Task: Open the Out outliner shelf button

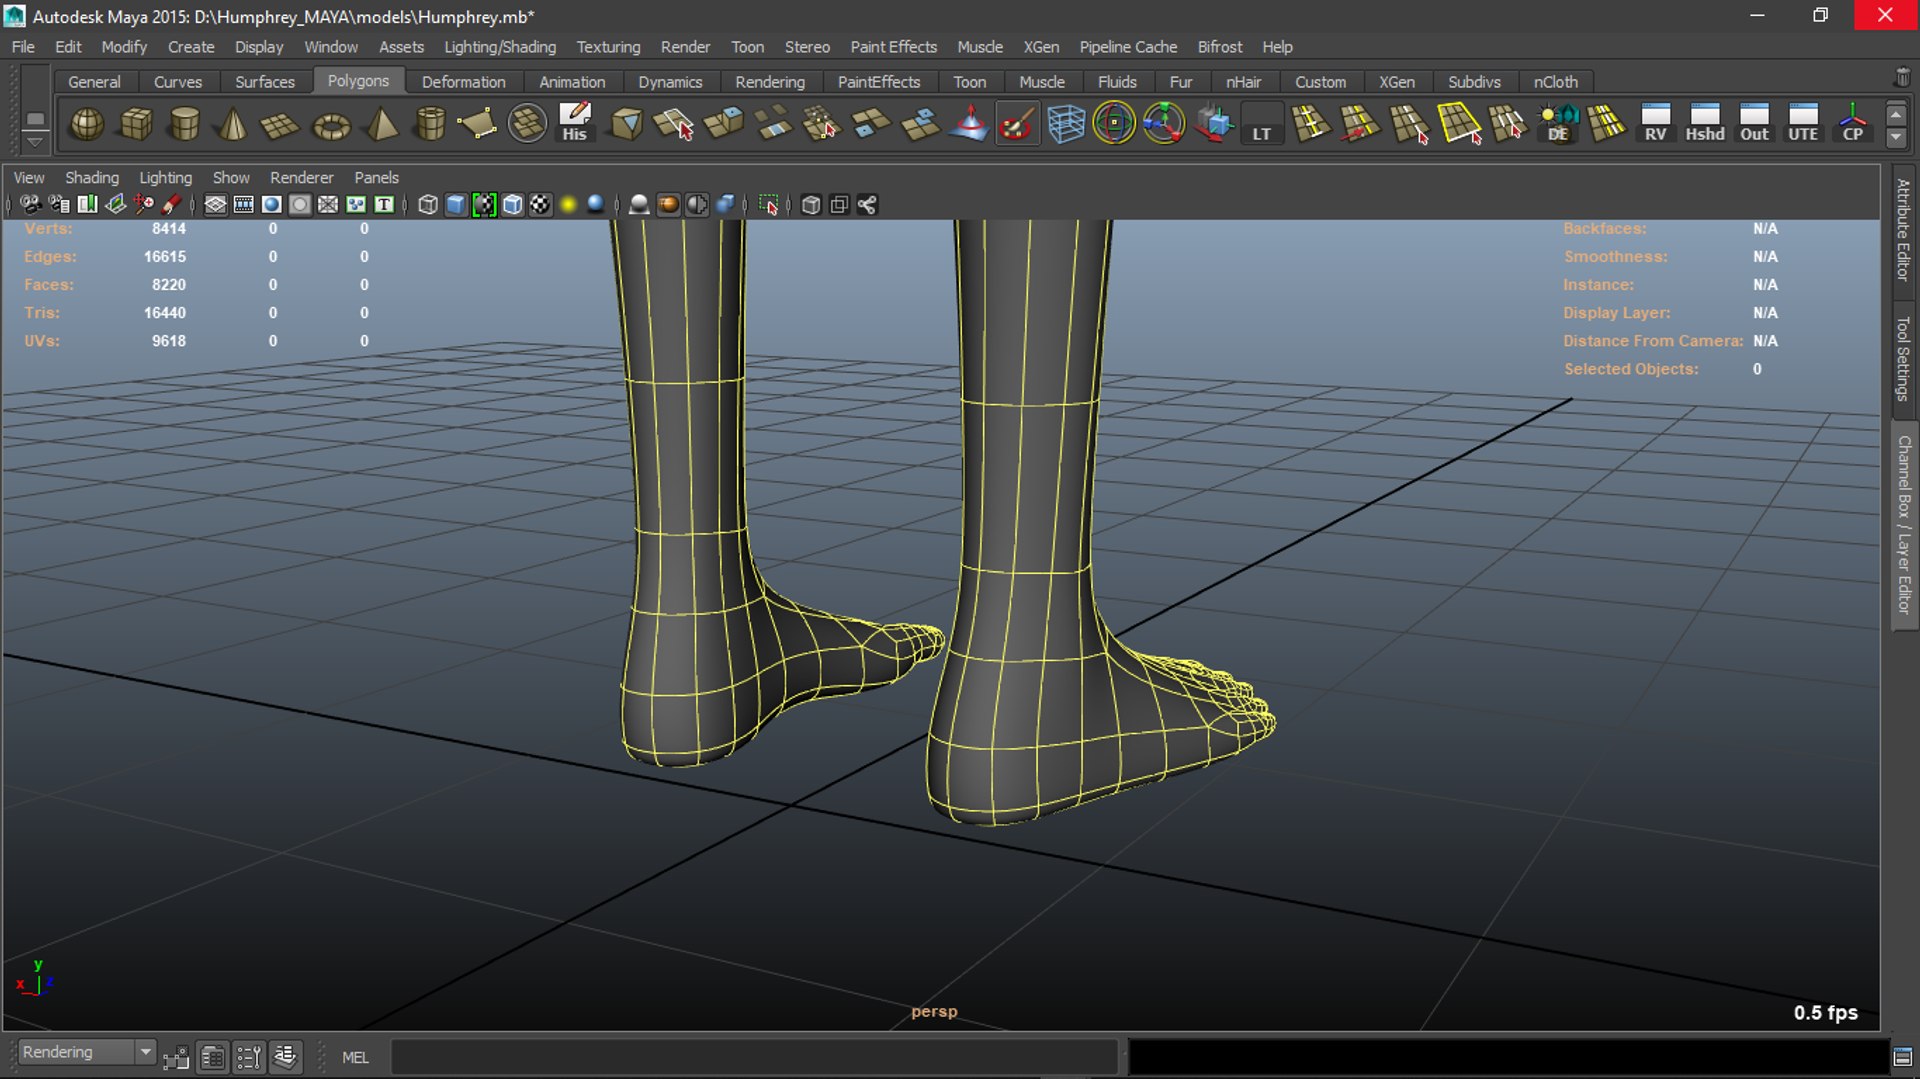Action: coord(1754,124)
